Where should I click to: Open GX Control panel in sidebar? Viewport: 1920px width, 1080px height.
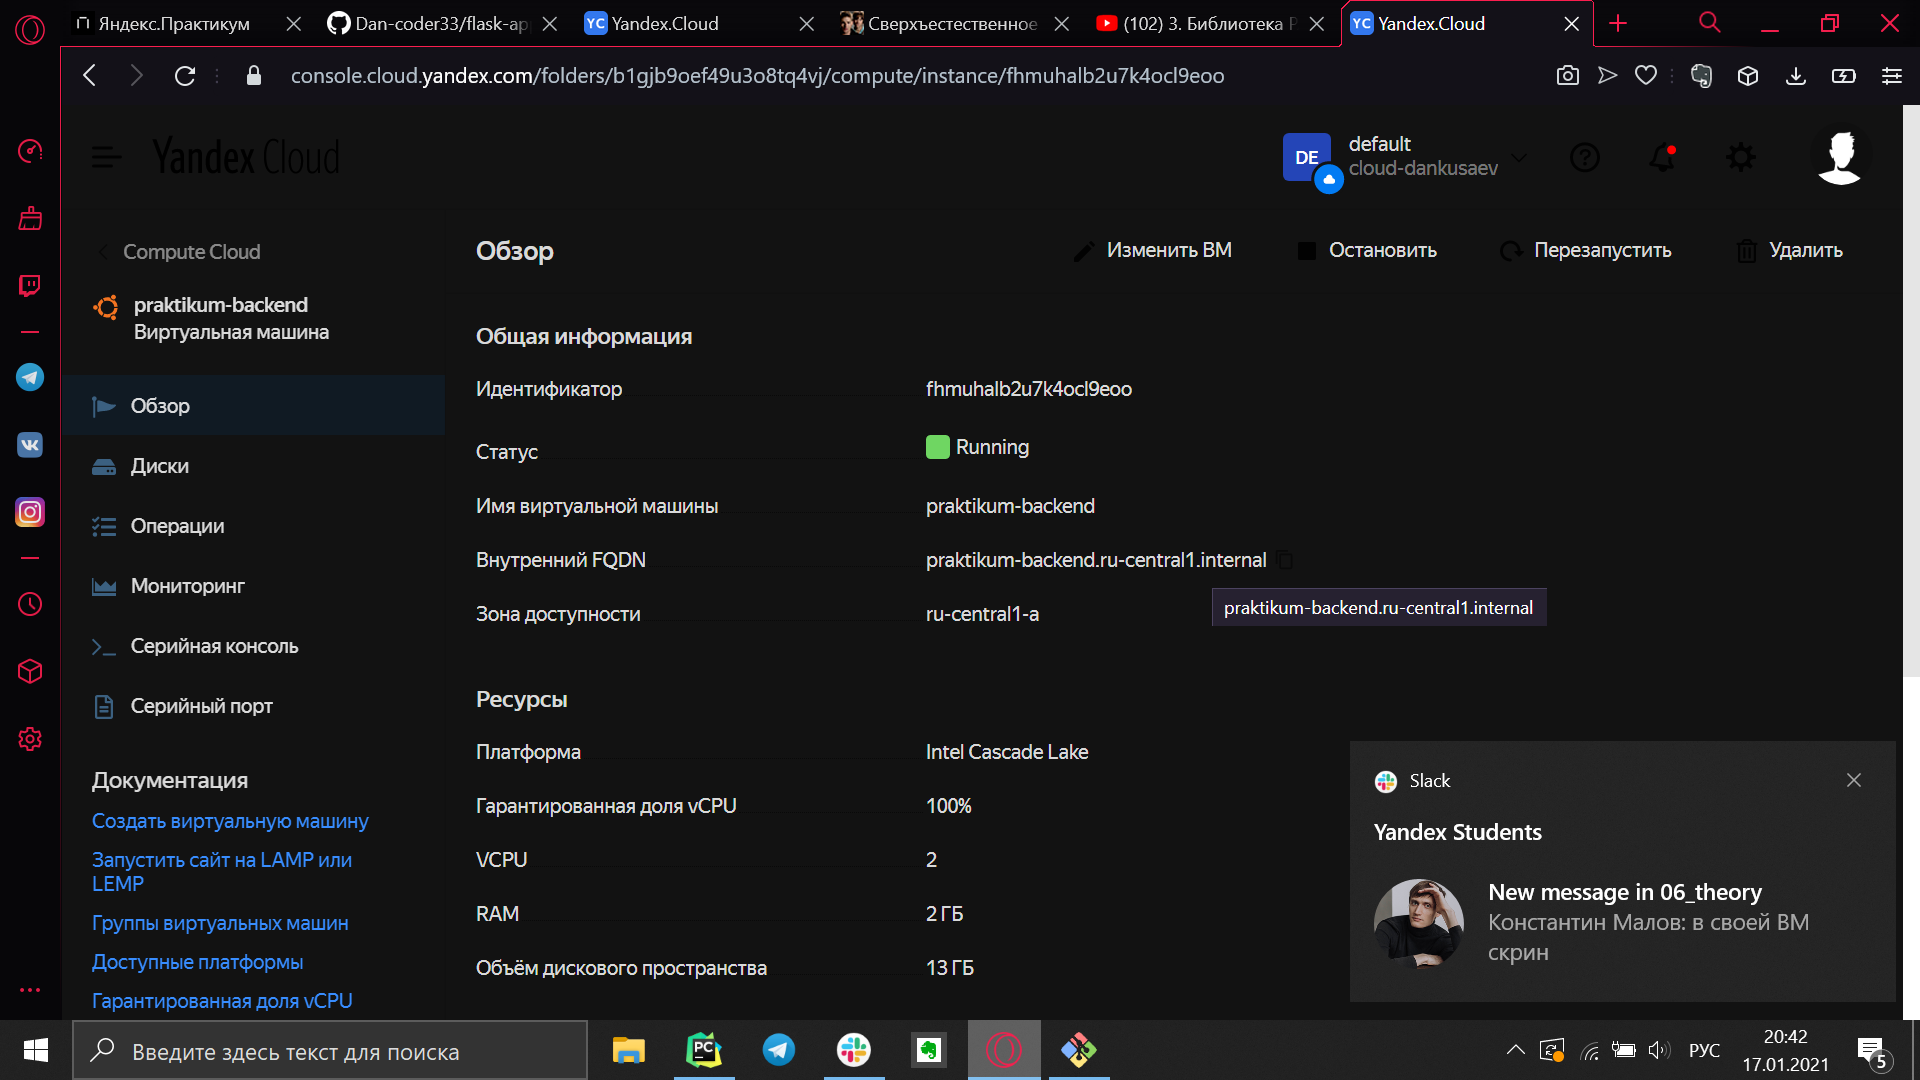point(30,151)
